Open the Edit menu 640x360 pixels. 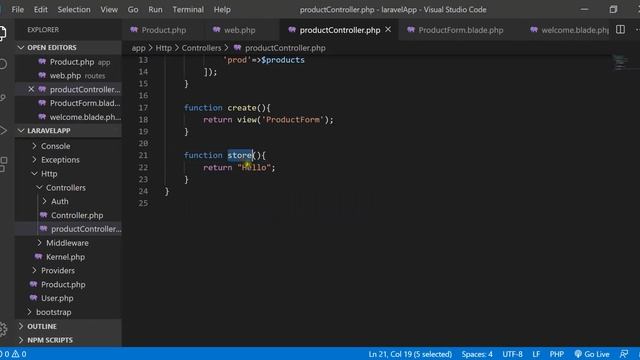40,9
